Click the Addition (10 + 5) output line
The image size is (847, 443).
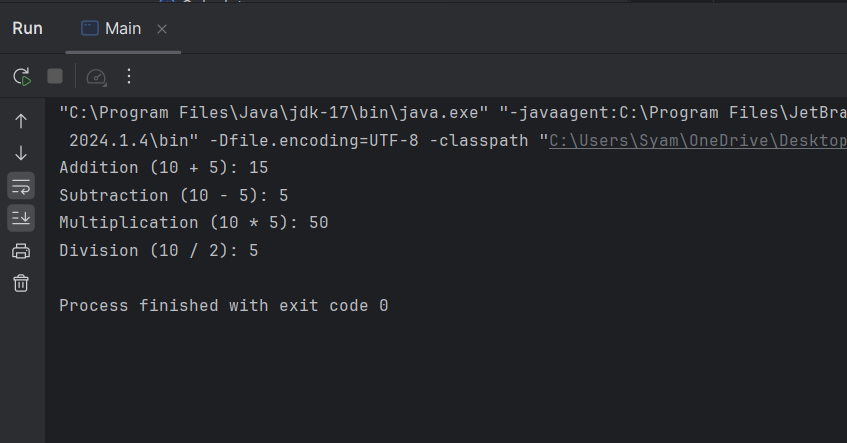[x=164, y=167]
